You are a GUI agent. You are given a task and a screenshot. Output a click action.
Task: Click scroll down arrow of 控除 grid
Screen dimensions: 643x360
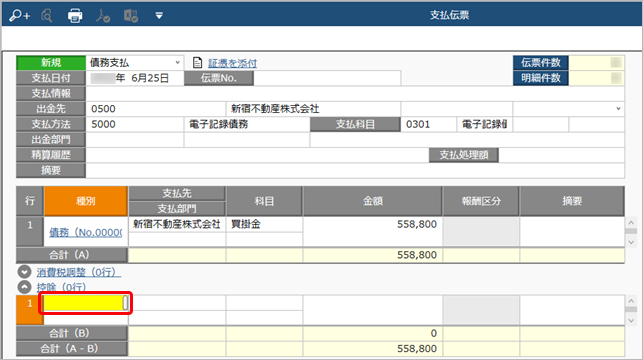[x=631, y=320]
